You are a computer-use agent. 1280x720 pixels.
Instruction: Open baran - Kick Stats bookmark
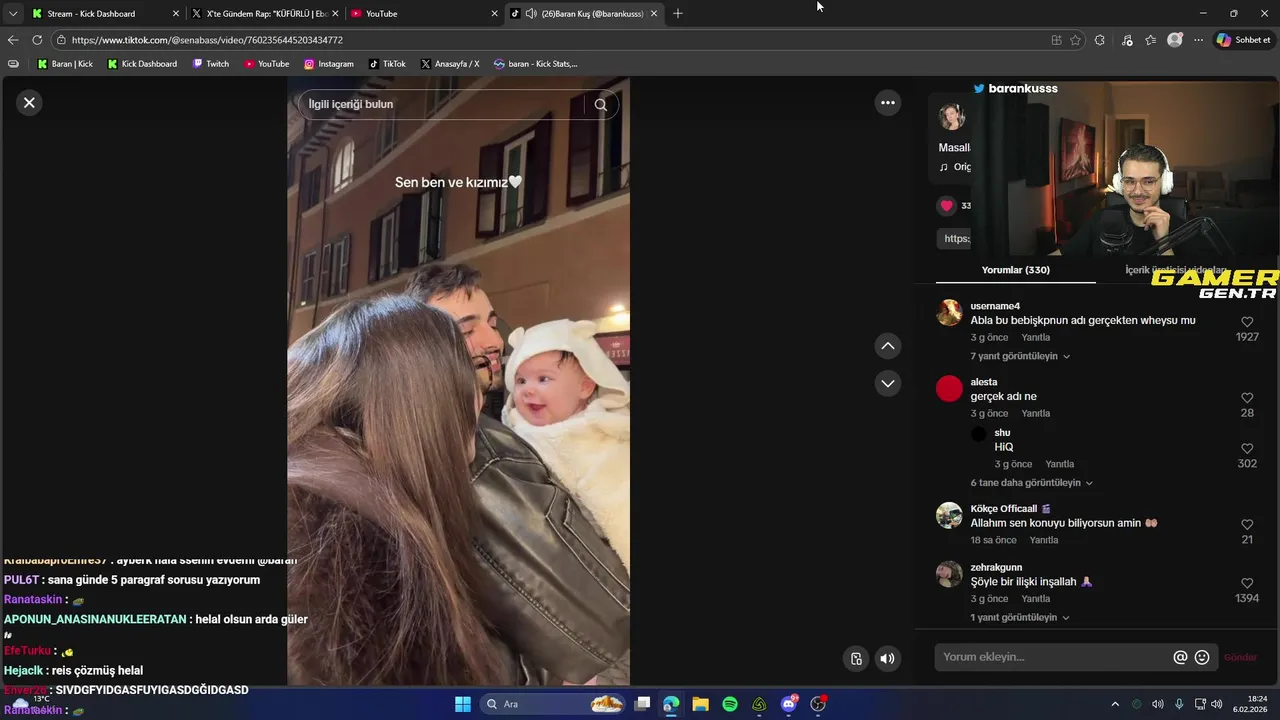coord(535,64)
